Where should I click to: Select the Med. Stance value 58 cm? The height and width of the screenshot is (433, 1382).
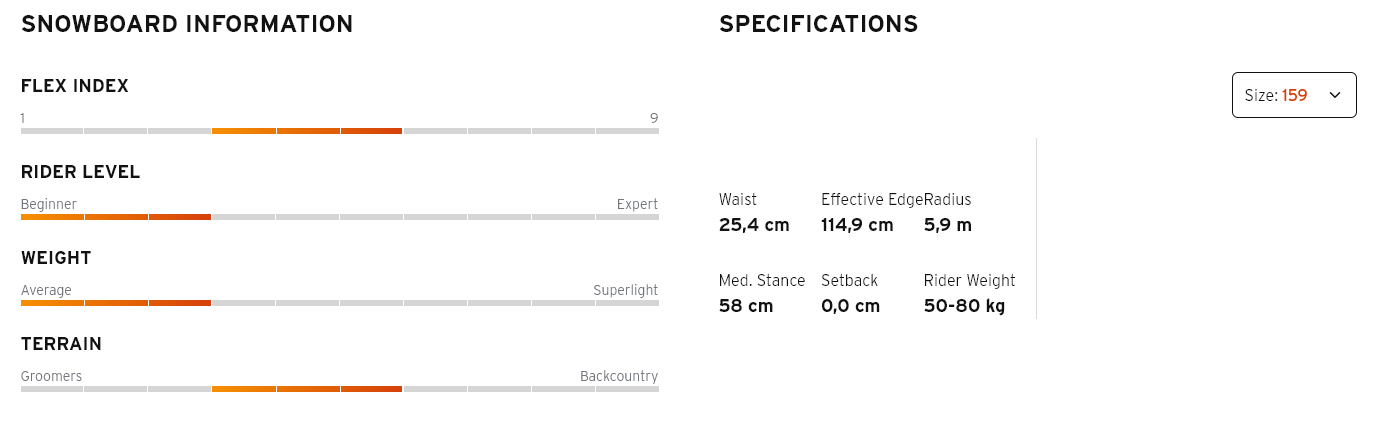[x=746, y=306]
